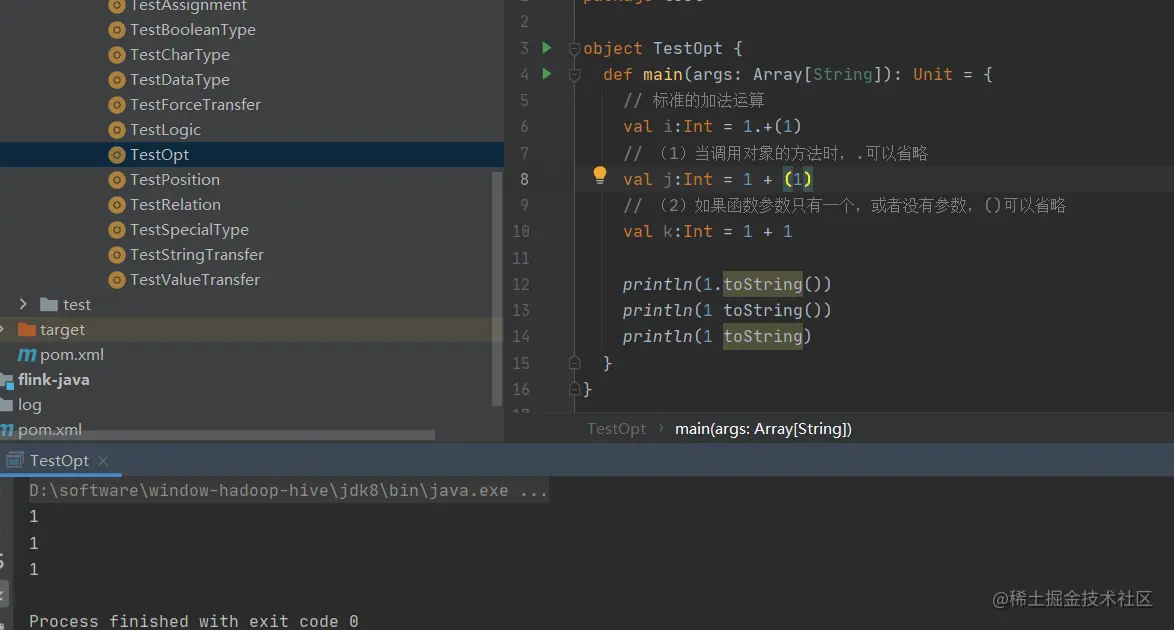Image resolution: width=1174 pixels, height=630 pixels.
Task: Select the flink-java module
Action: coord(54,380)
